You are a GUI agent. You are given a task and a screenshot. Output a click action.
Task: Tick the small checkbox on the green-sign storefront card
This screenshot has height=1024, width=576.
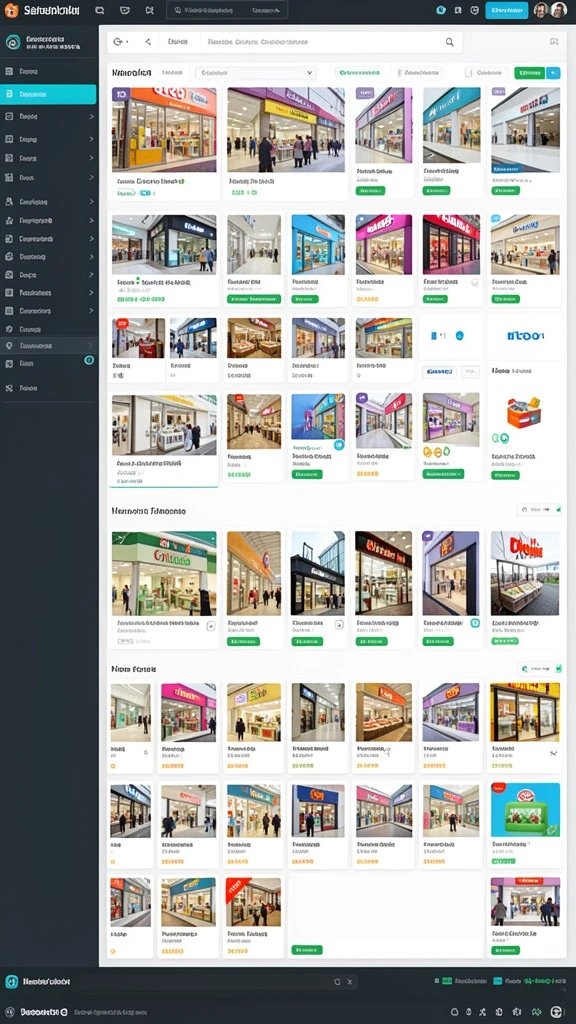[x=210, y=626]
